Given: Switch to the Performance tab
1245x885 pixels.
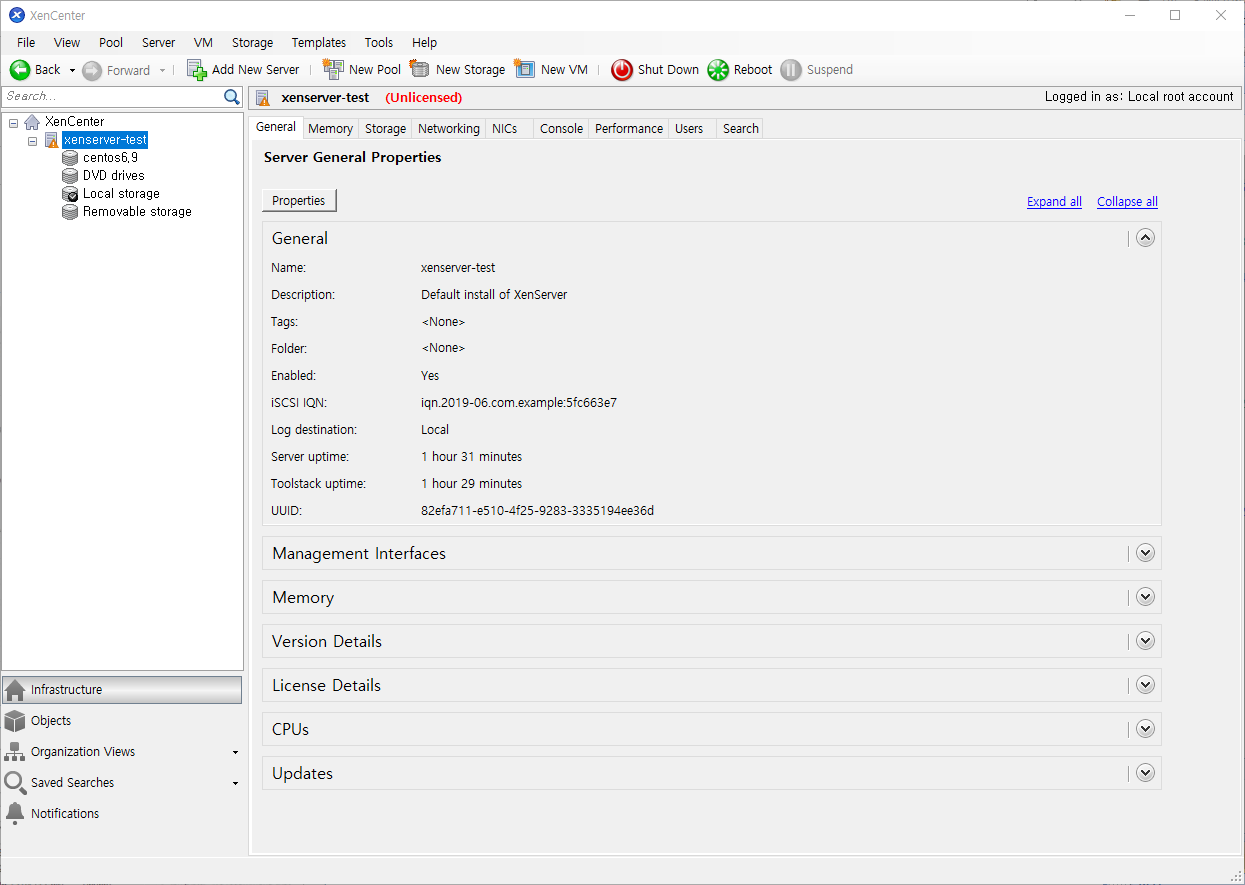Looking at the screenshot, I should [629, 129].
